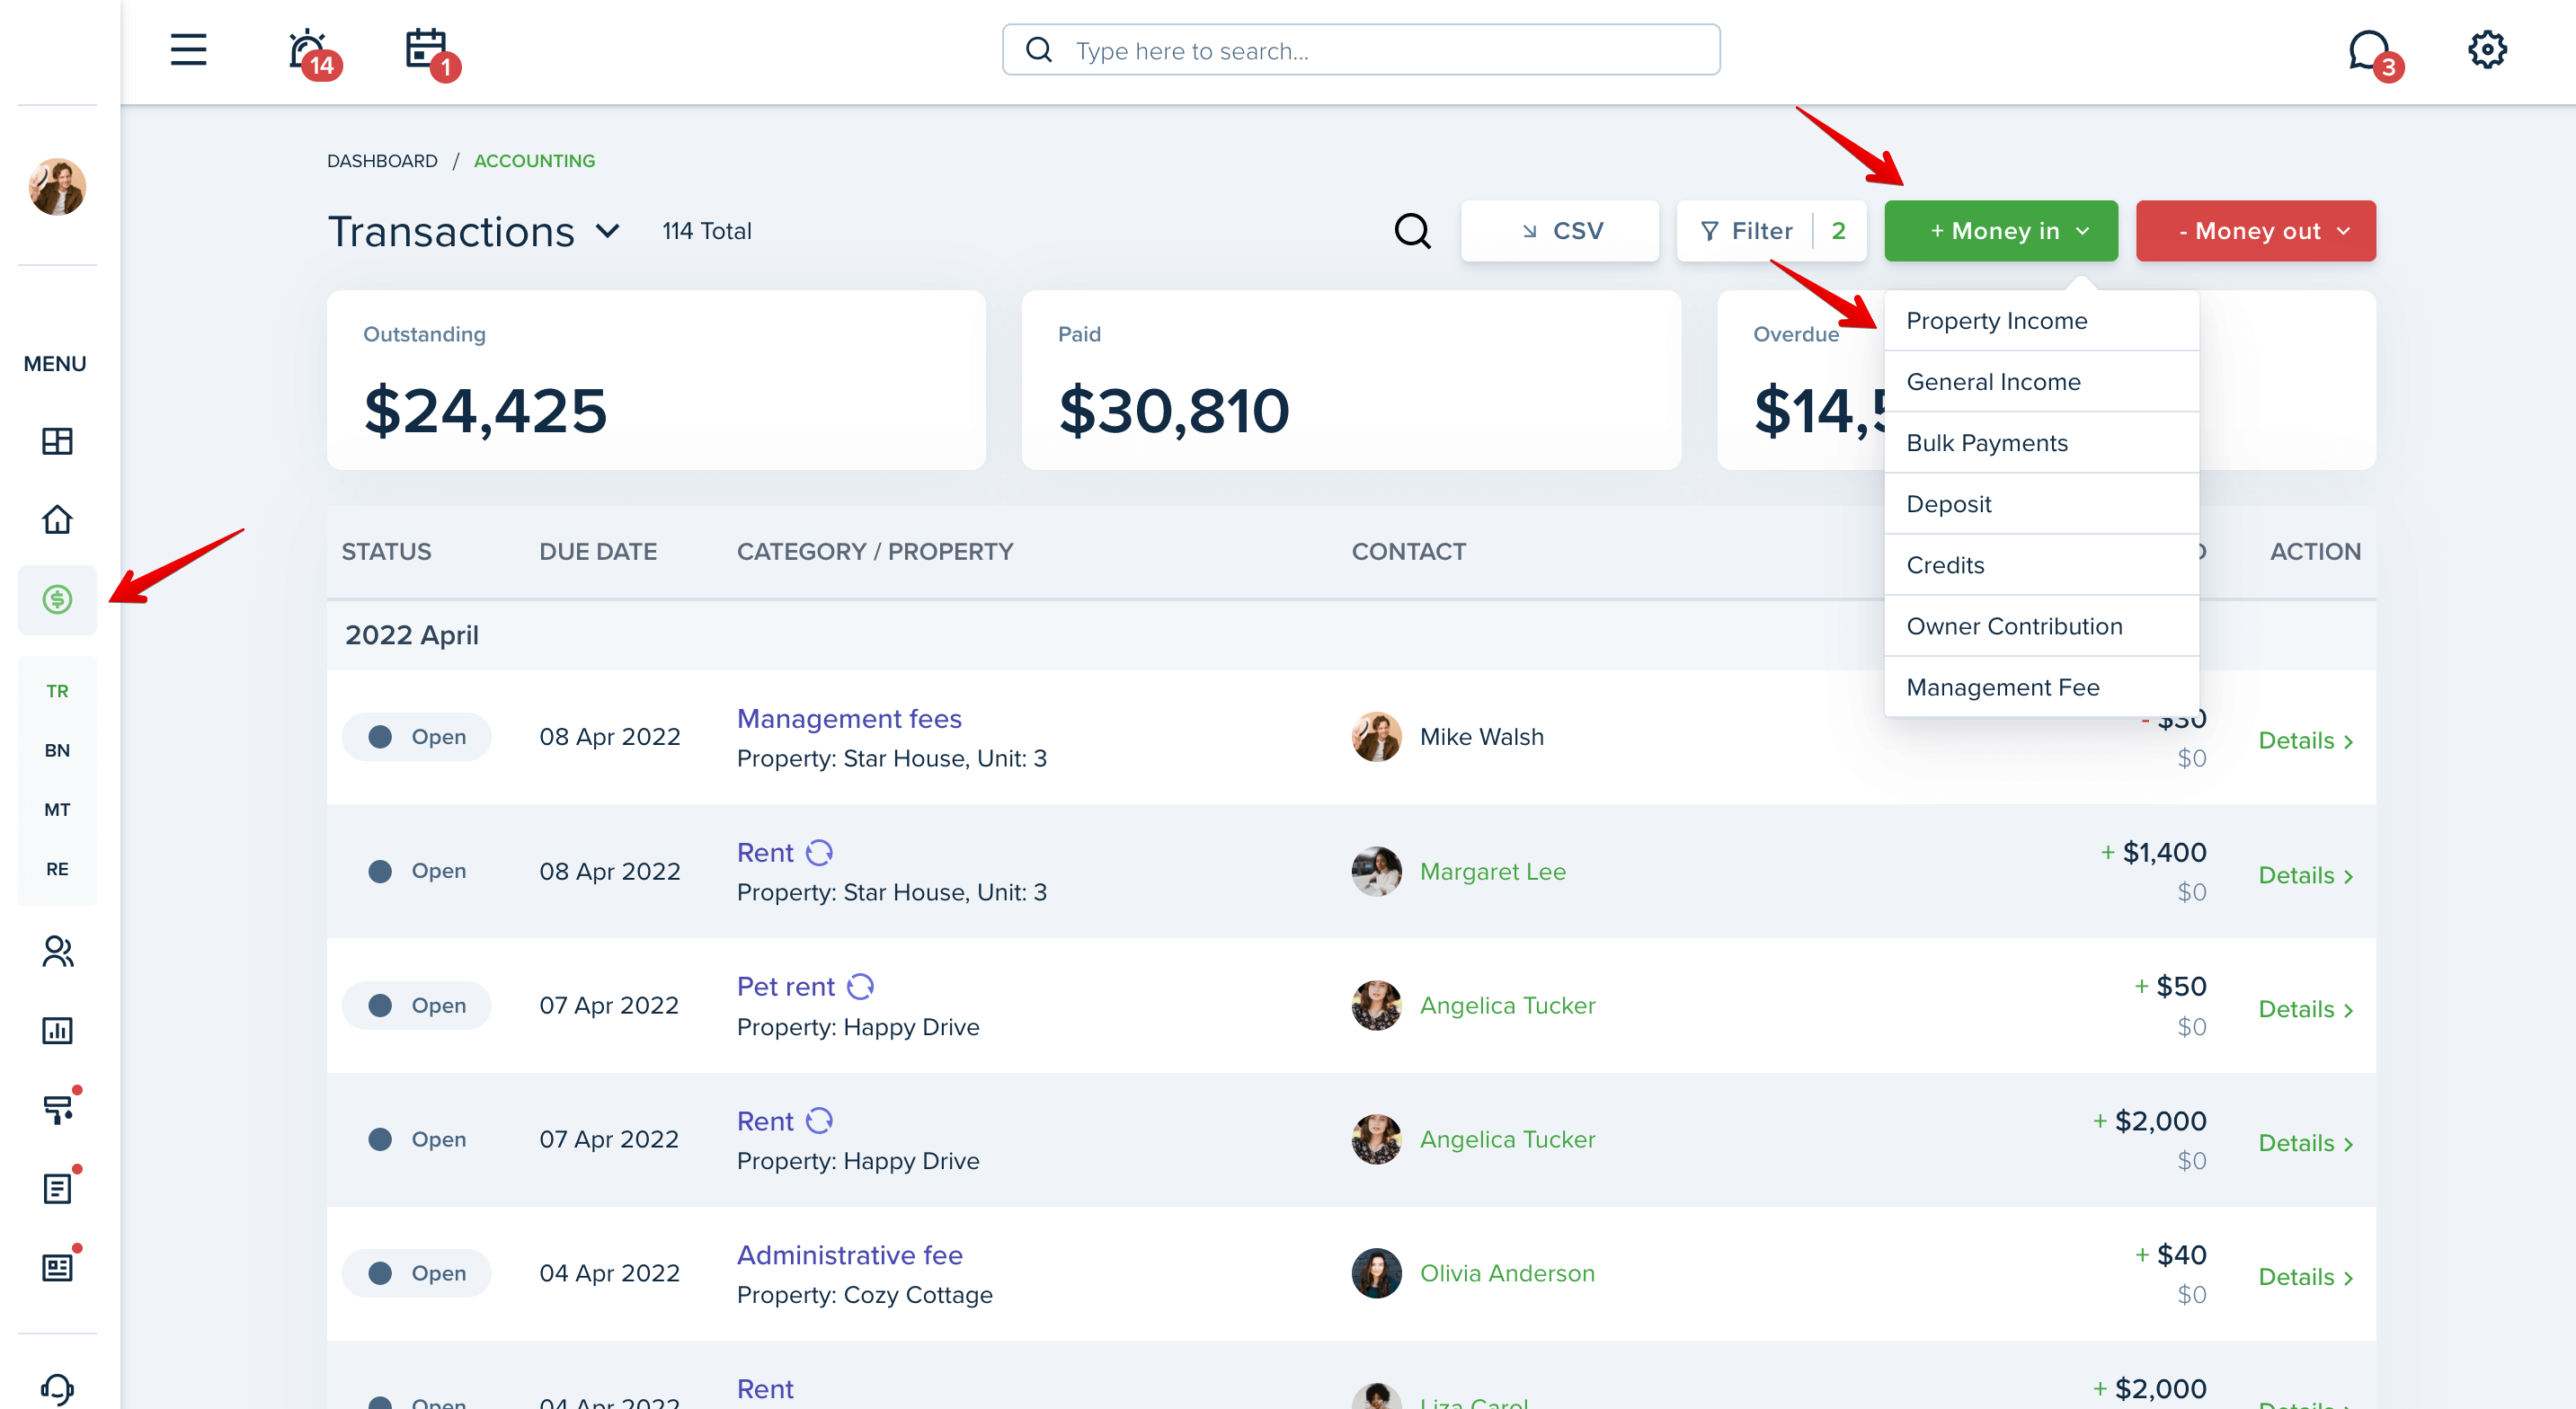The height and width of the screenshot is (1409, 2576).
Task: Choose Management Fee option
Action: point(2040,687)
